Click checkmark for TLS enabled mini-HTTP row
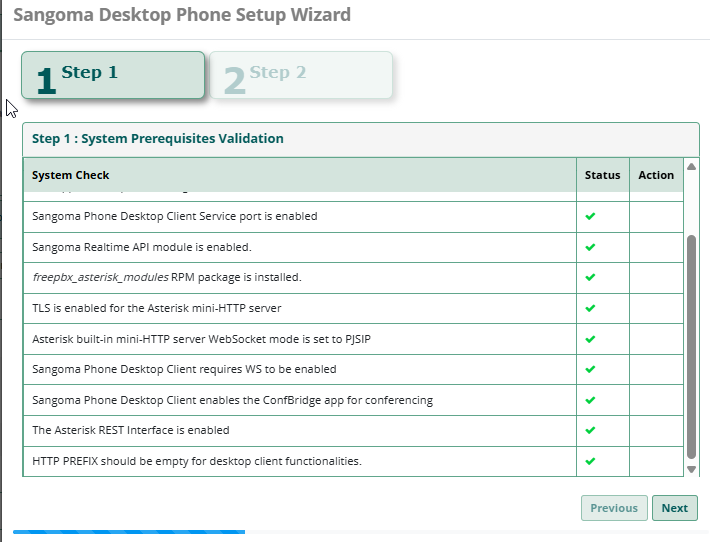 pyautogui.click(x=590, y=308)
